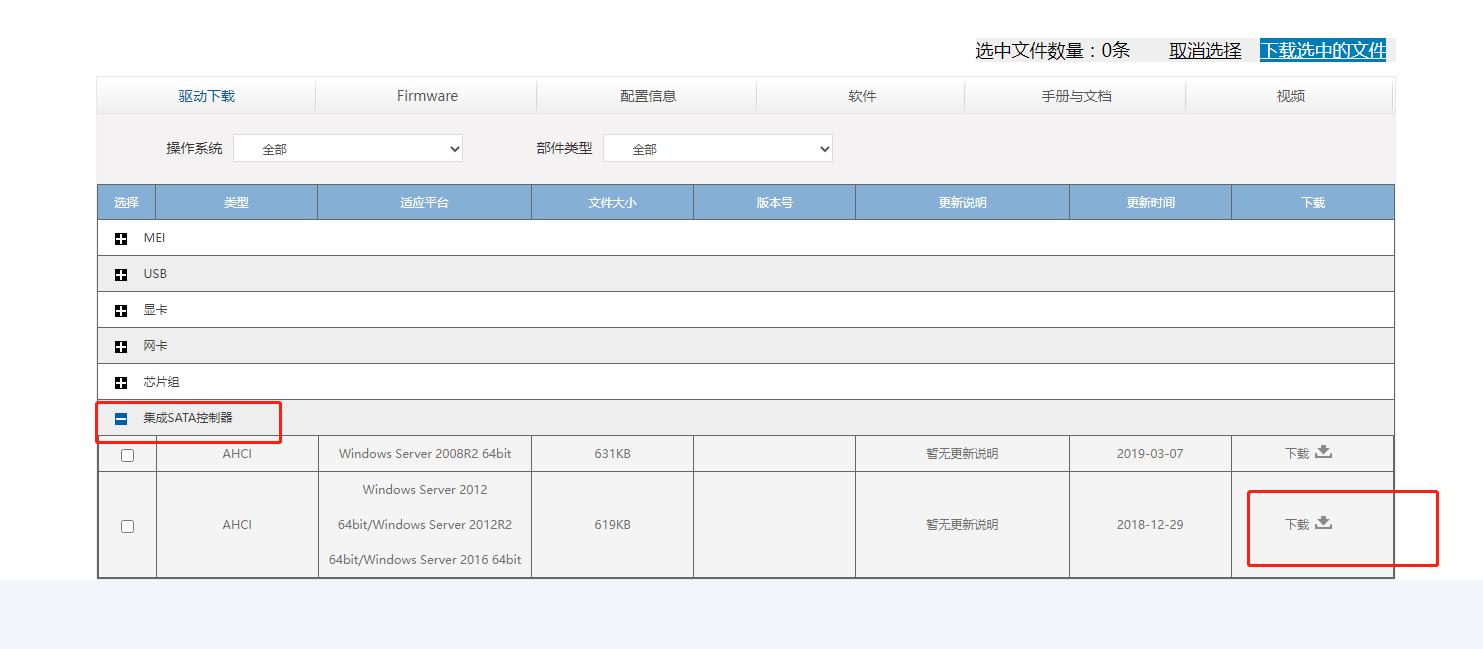Go to the 软件 tab
Viewport: 1483px width, 649px height.
point(862,96)
